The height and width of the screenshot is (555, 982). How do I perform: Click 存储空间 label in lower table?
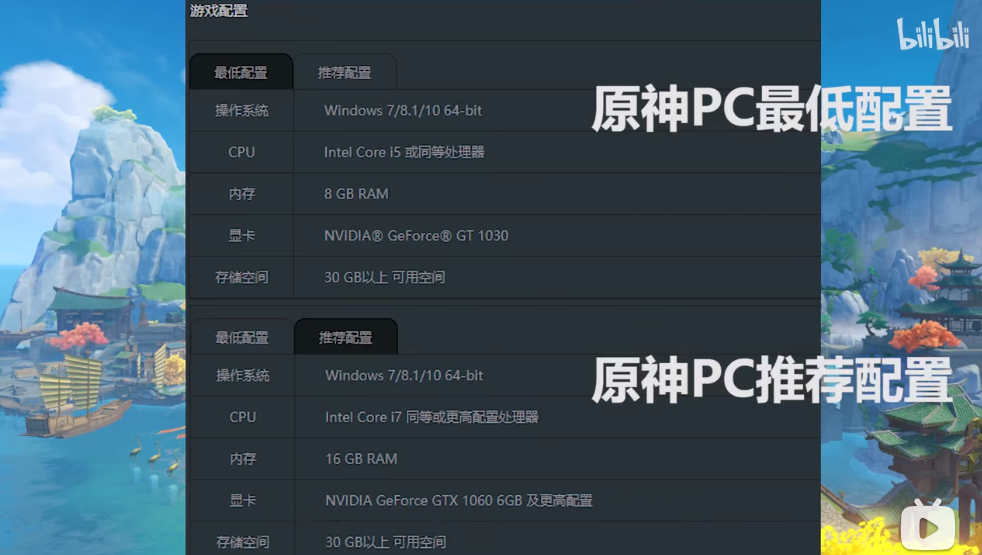point(243,542)
